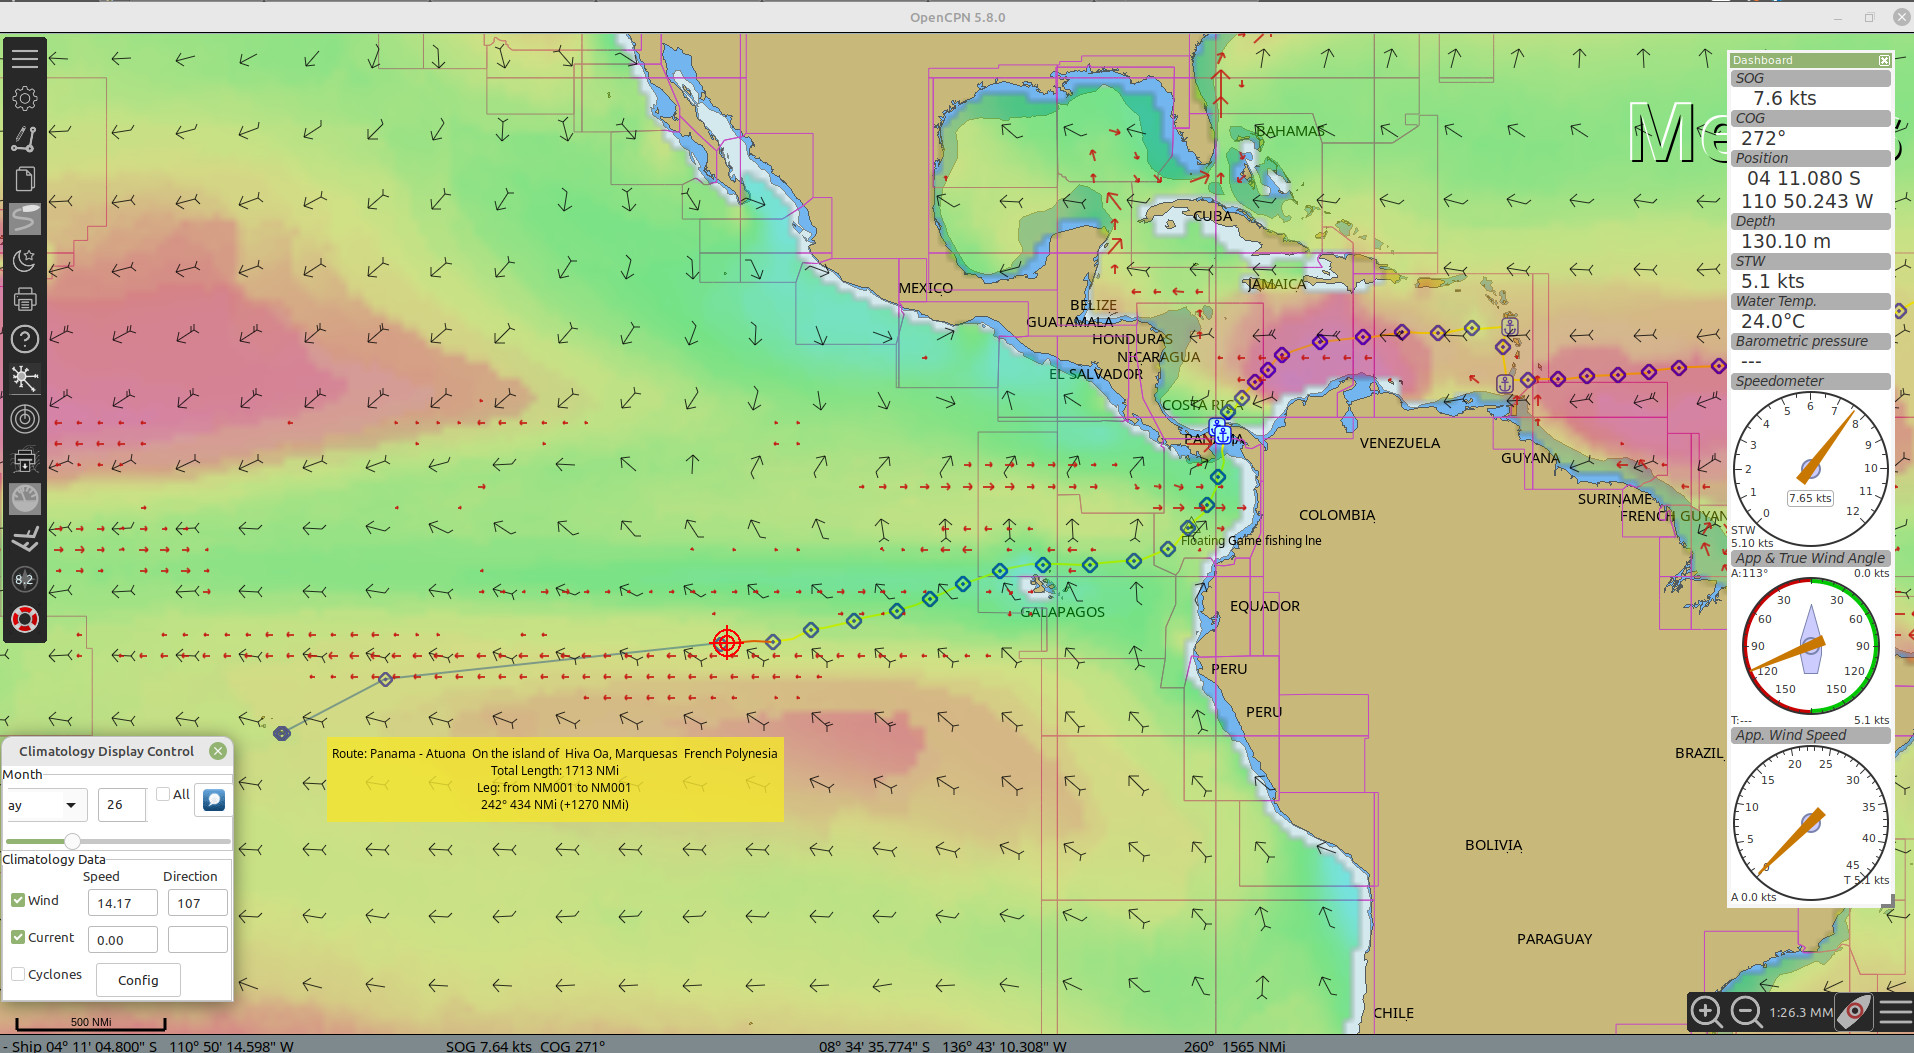Click the Current Speed field 0.00
The image size is (1914, 1053).
coord(122,940)
